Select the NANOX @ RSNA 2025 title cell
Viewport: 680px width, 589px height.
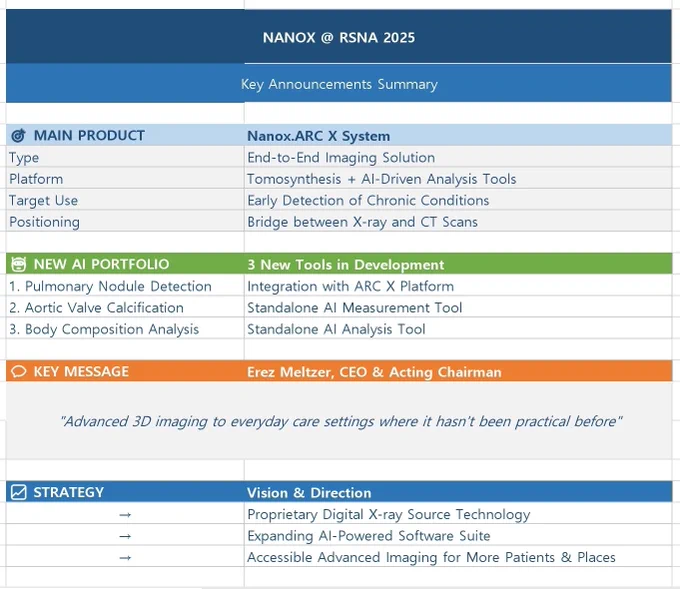point(339,37)
